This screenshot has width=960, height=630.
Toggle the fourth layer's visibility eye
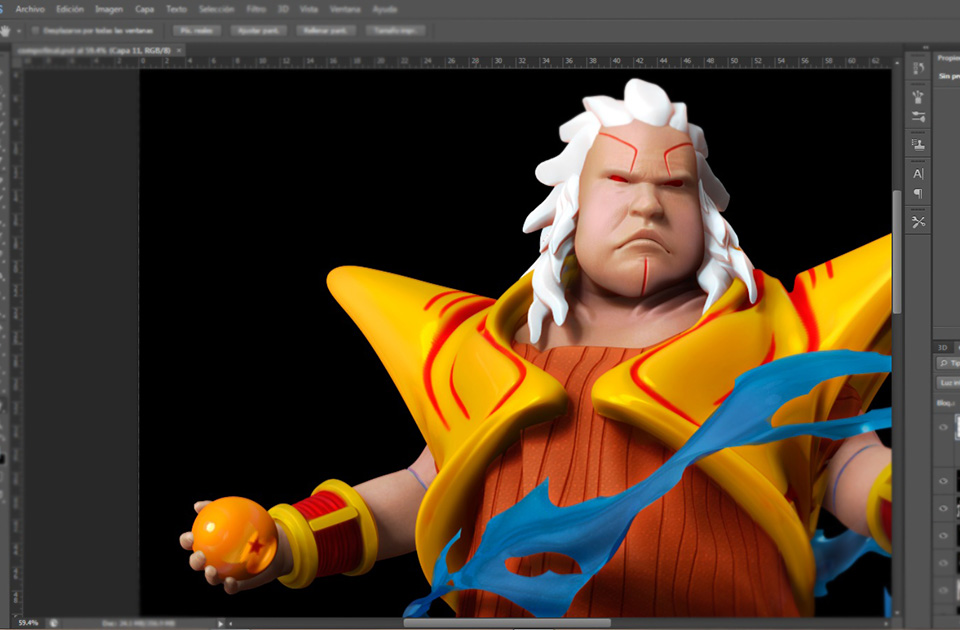pos(943,536)
